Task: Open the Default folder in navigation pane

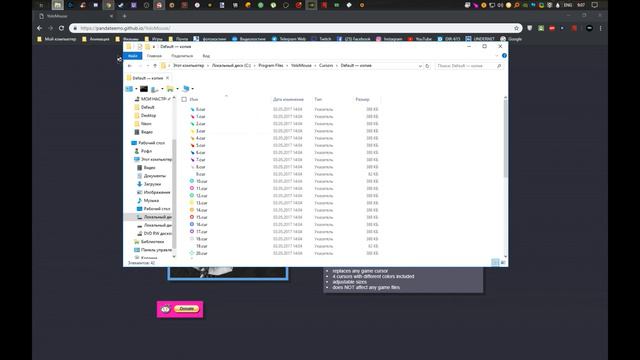Action: (x=147, y=107)
